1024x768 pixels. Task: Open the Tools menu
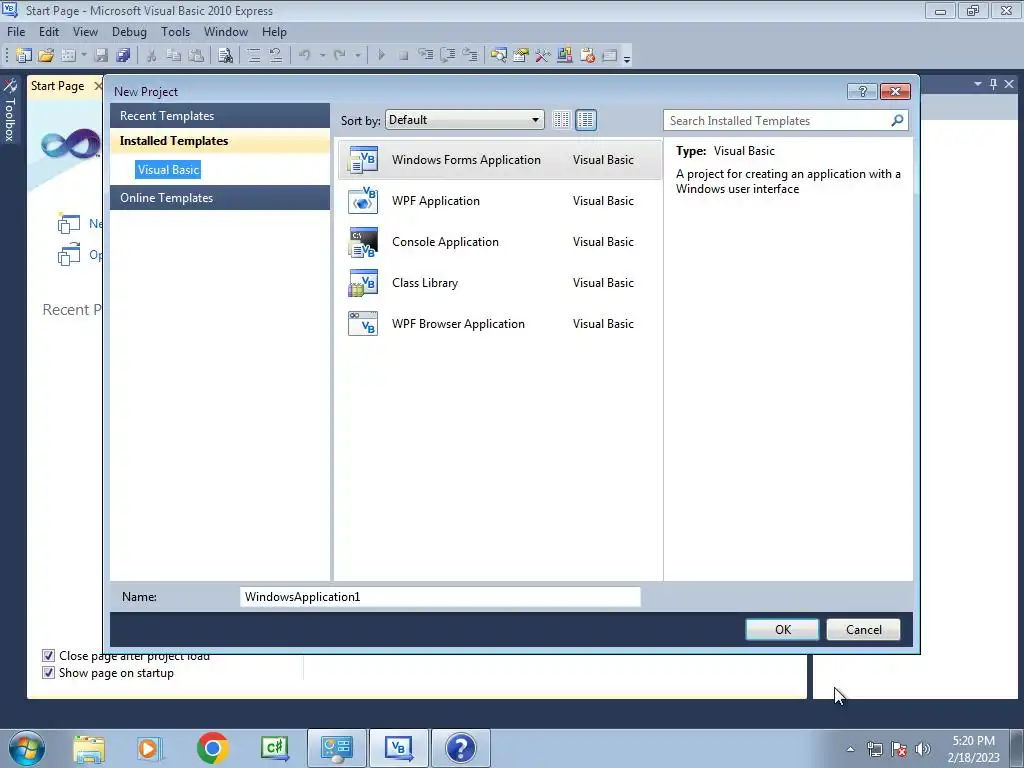point(176,31)
